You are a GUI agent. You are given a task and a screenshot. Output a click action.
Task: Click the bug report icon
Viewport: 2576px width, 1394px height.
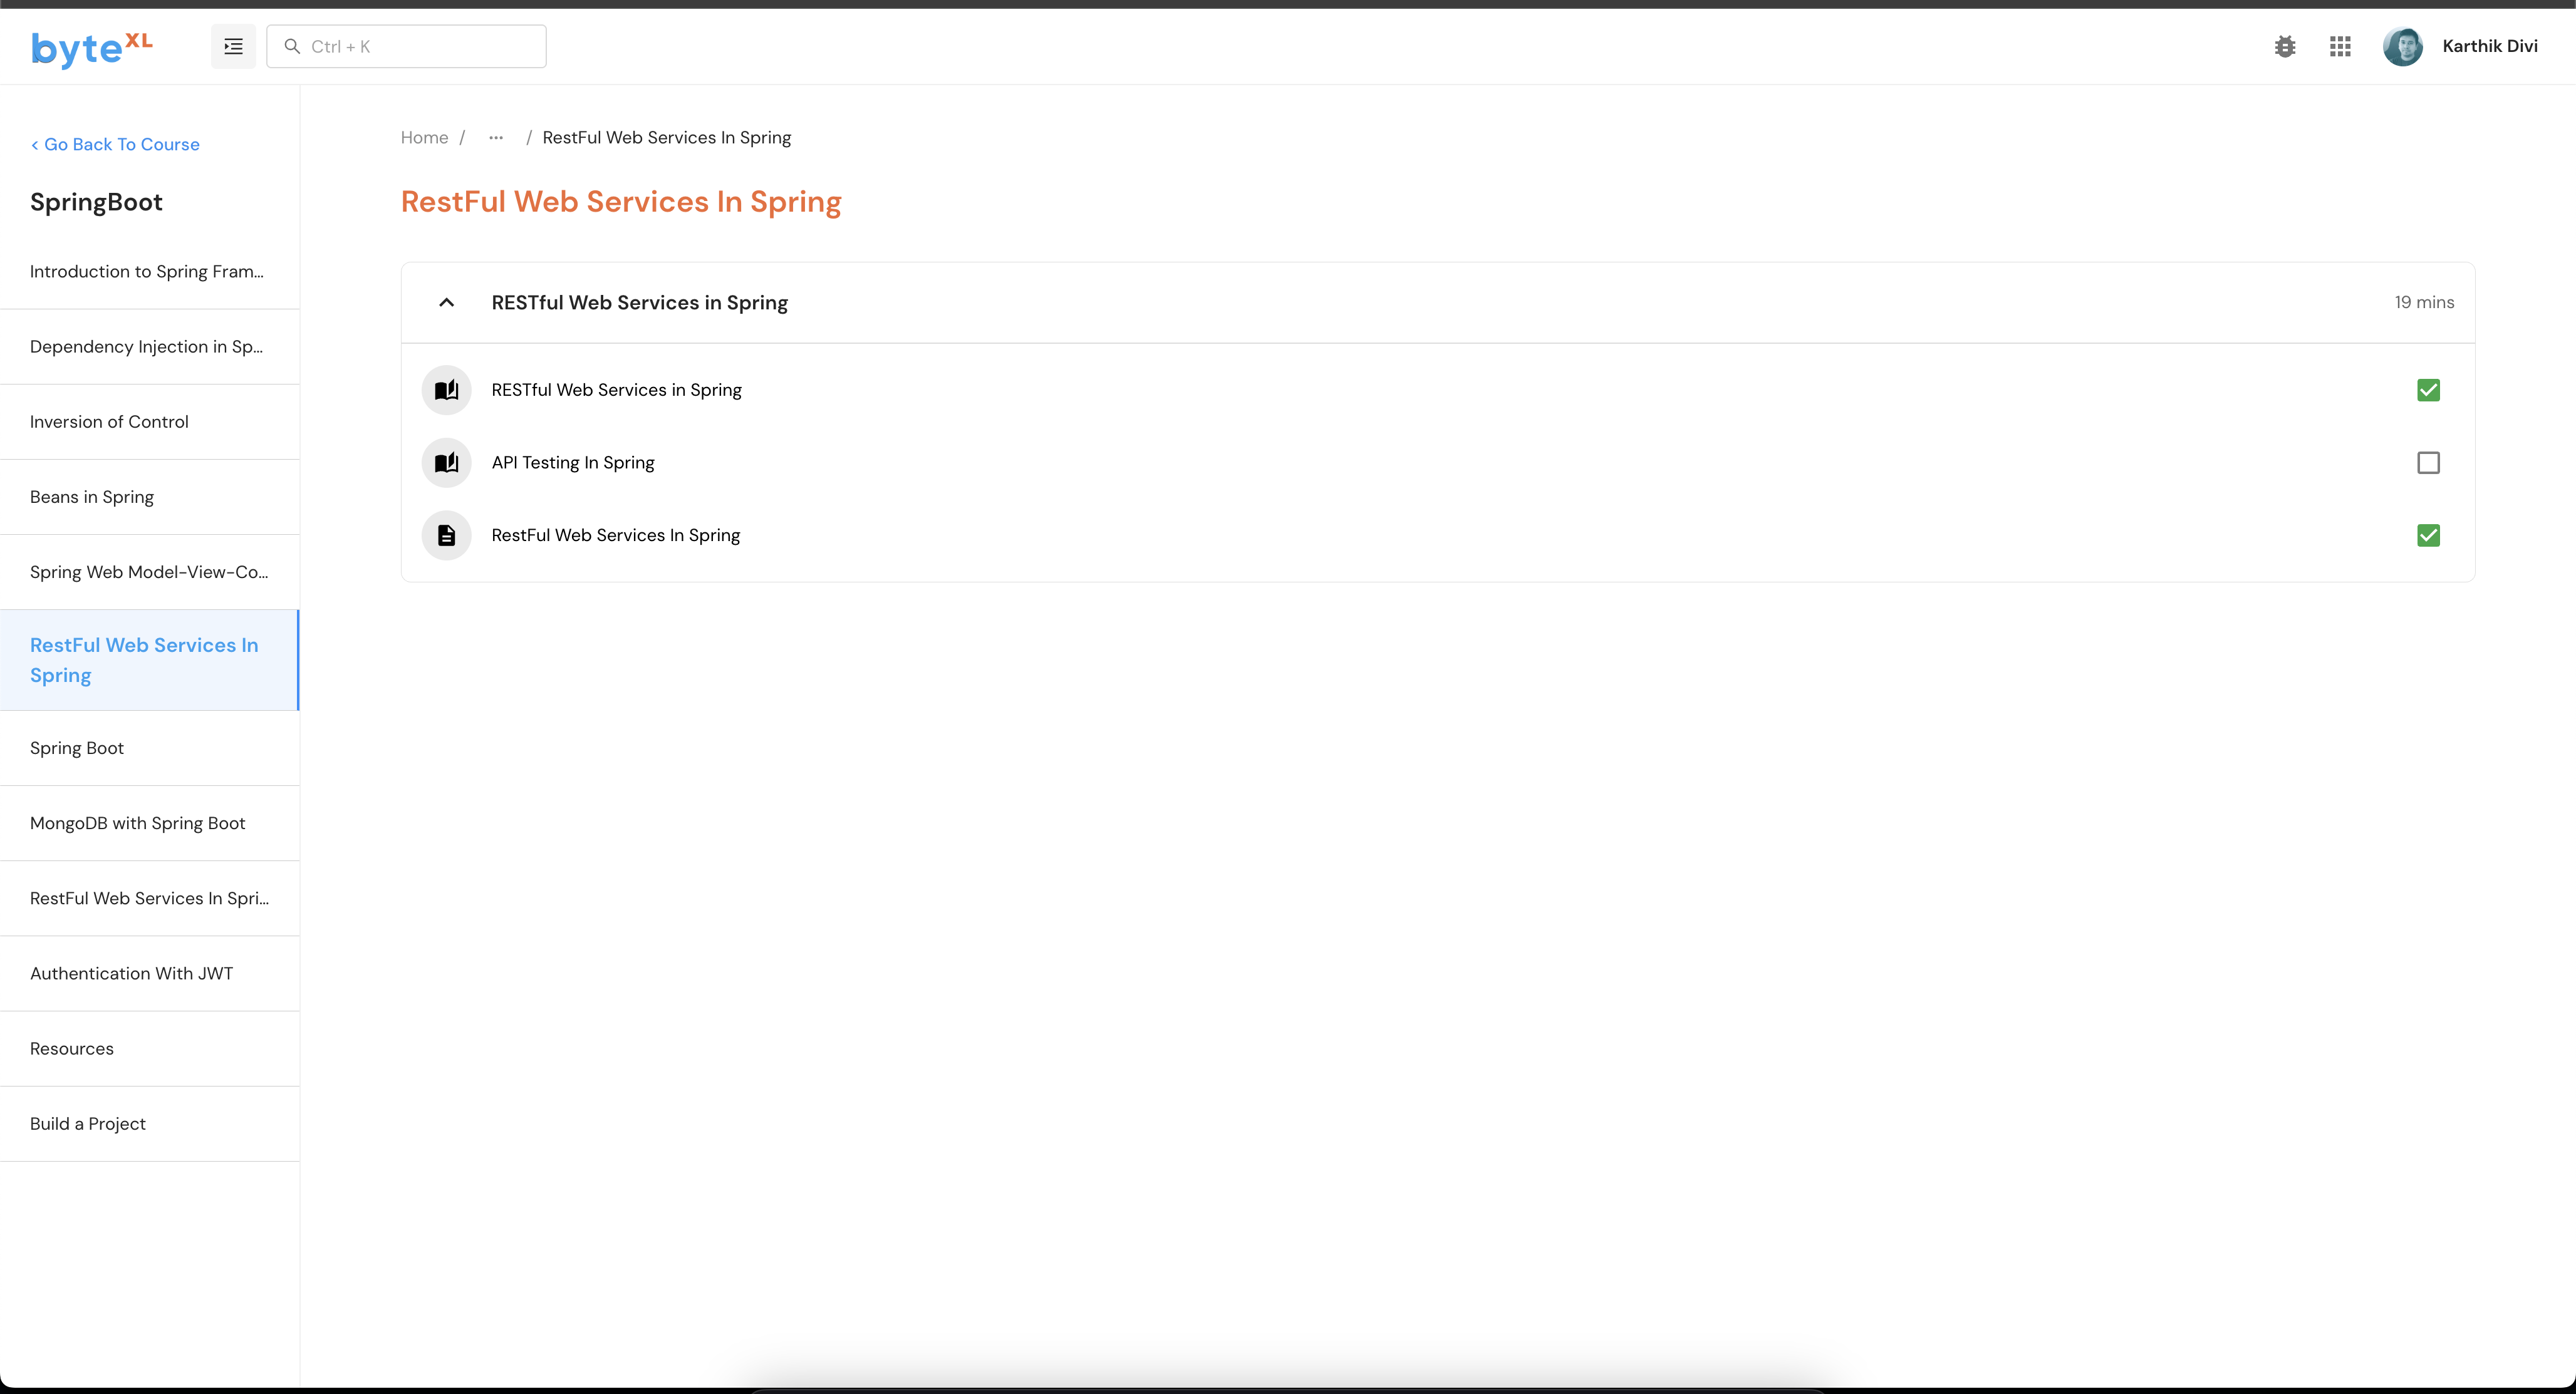[x=2284, y=46]
